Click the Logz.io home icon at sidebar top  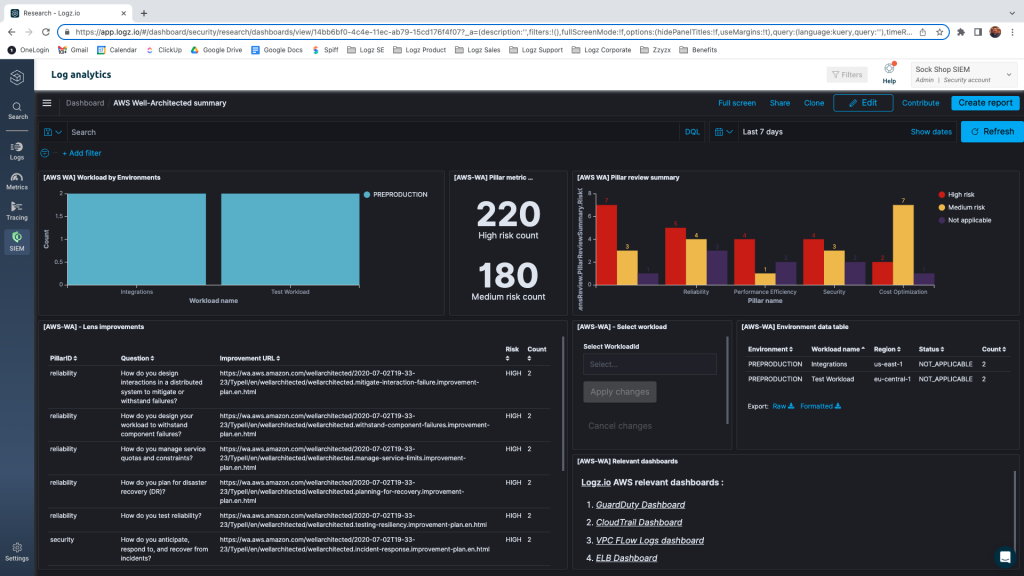(16, 76)
